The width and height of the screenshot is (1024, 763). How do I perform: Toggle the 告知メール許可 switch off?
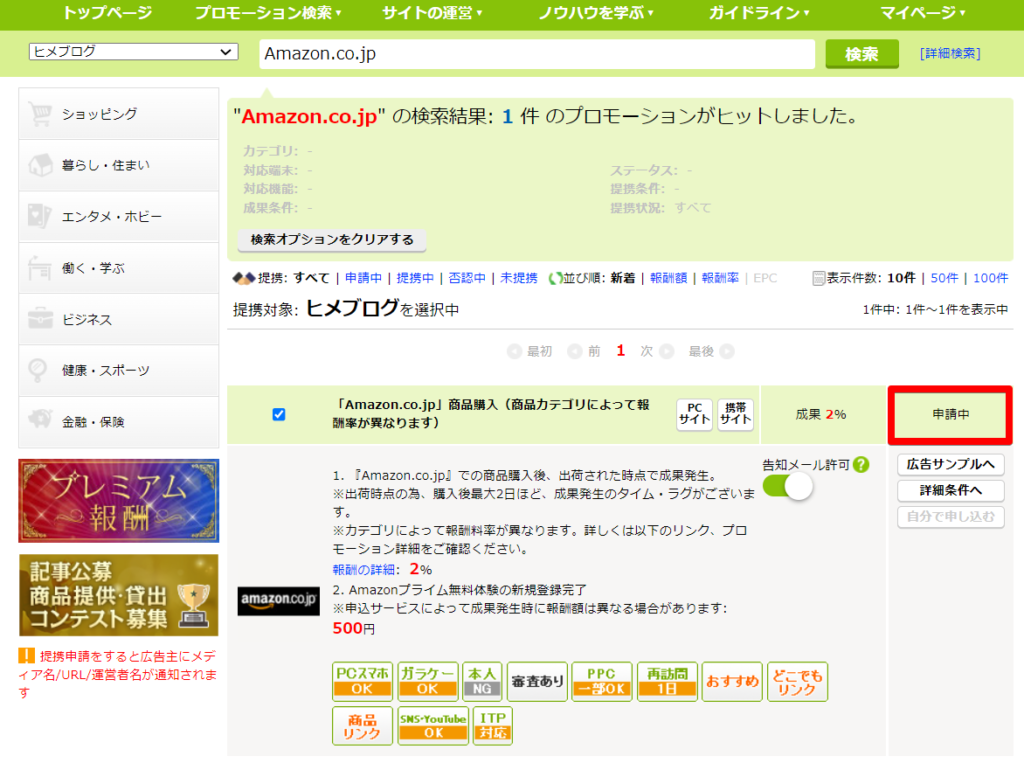point(788,486)
